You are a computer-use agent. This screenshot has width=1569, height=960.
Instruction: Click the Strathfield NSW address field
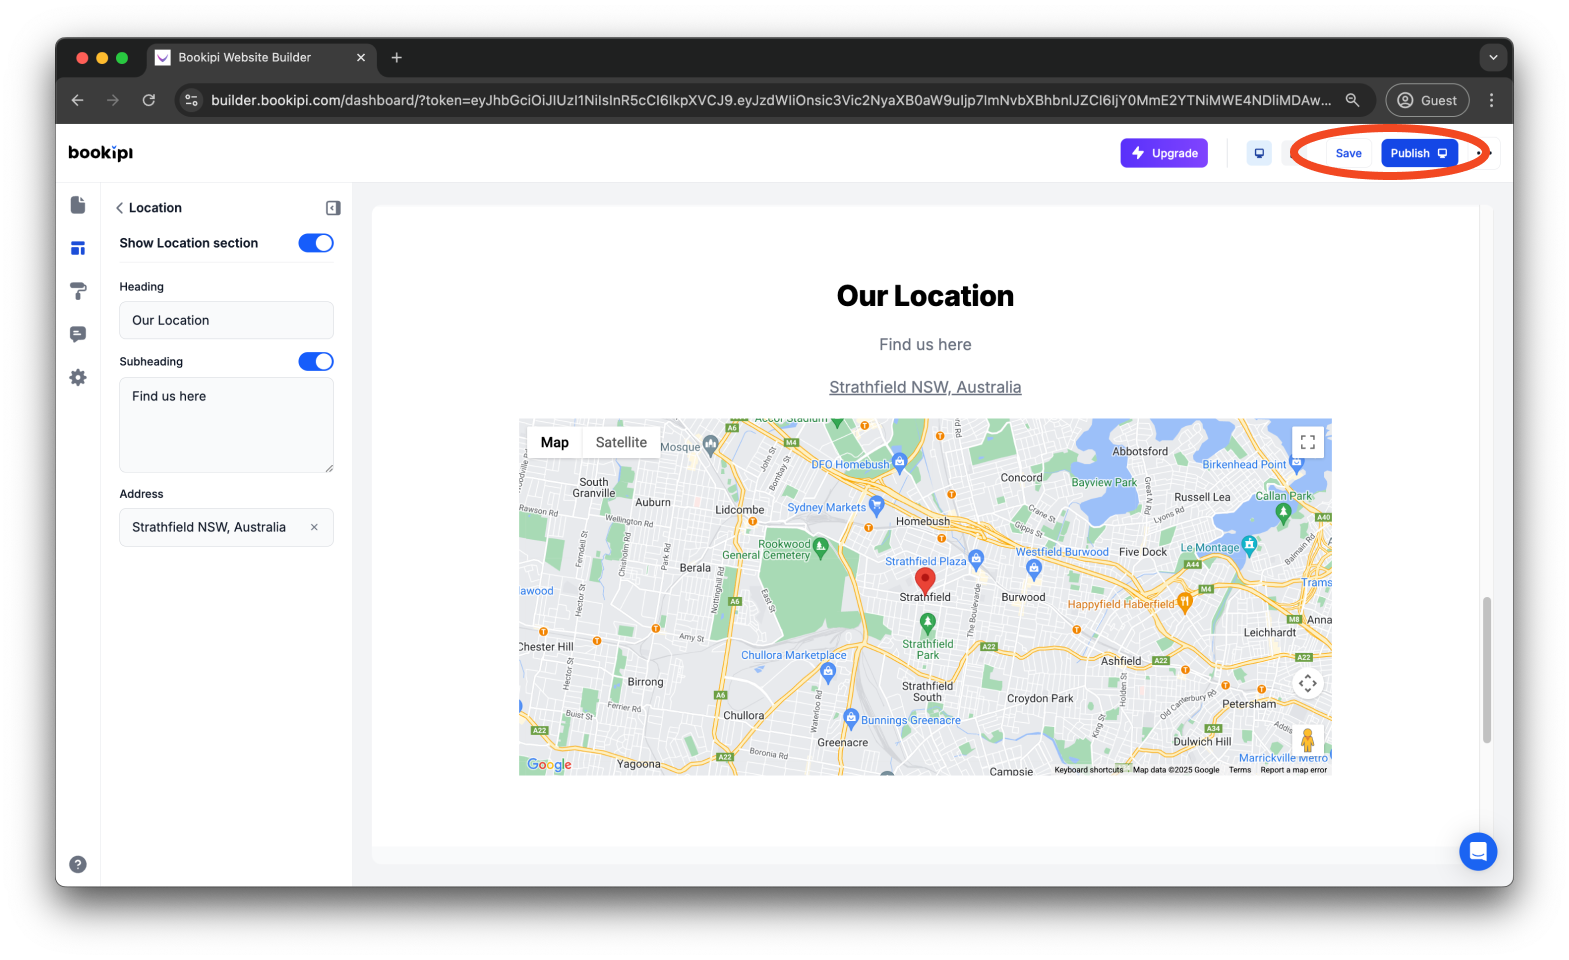pos(226,527)
